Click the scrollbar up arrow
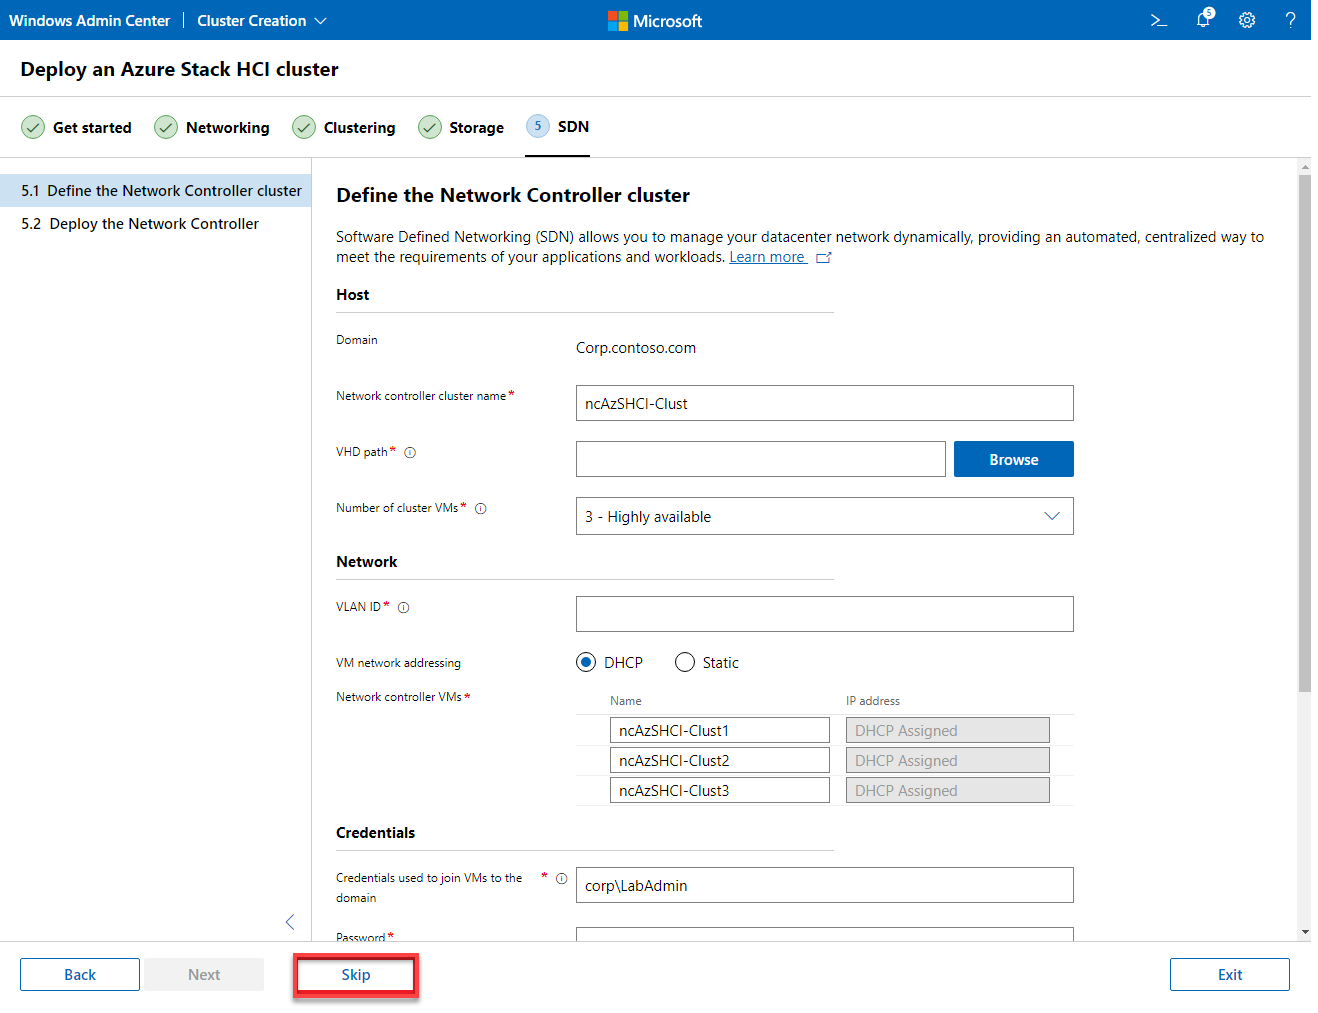Screen dimensions: 1318x1013 coord(1305,166)
